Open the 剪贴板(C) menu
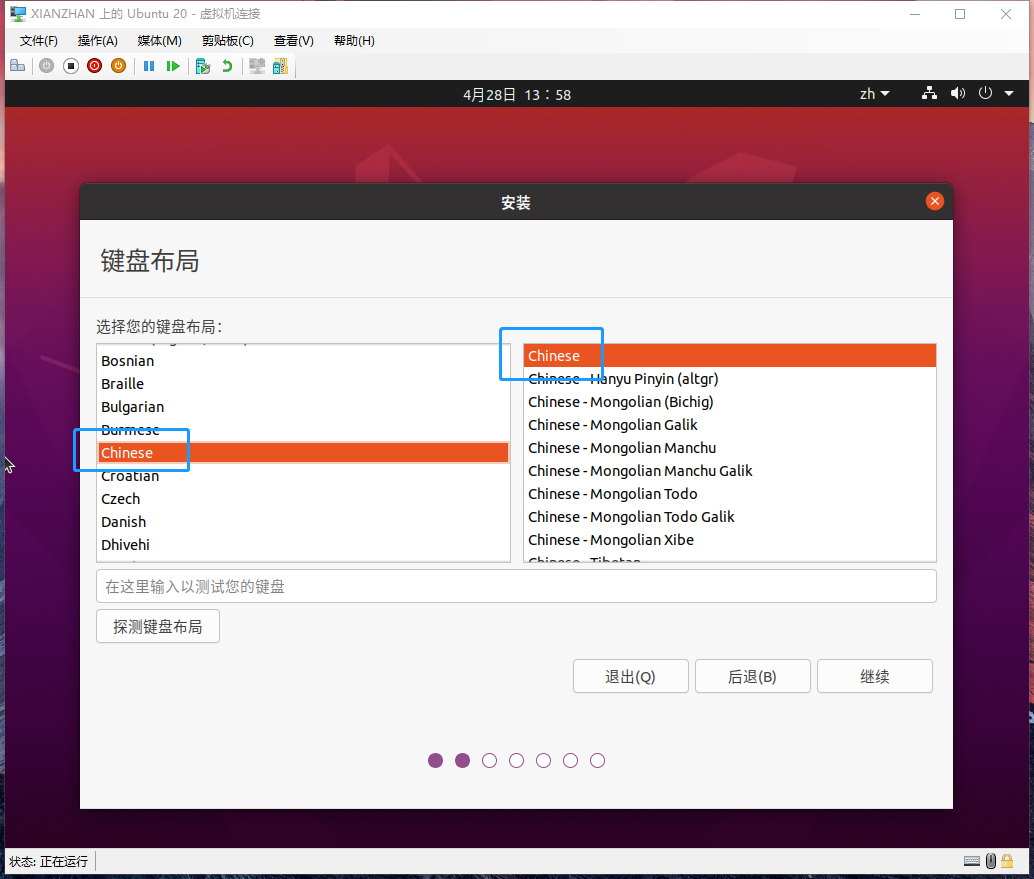 (x=227, y=41)
